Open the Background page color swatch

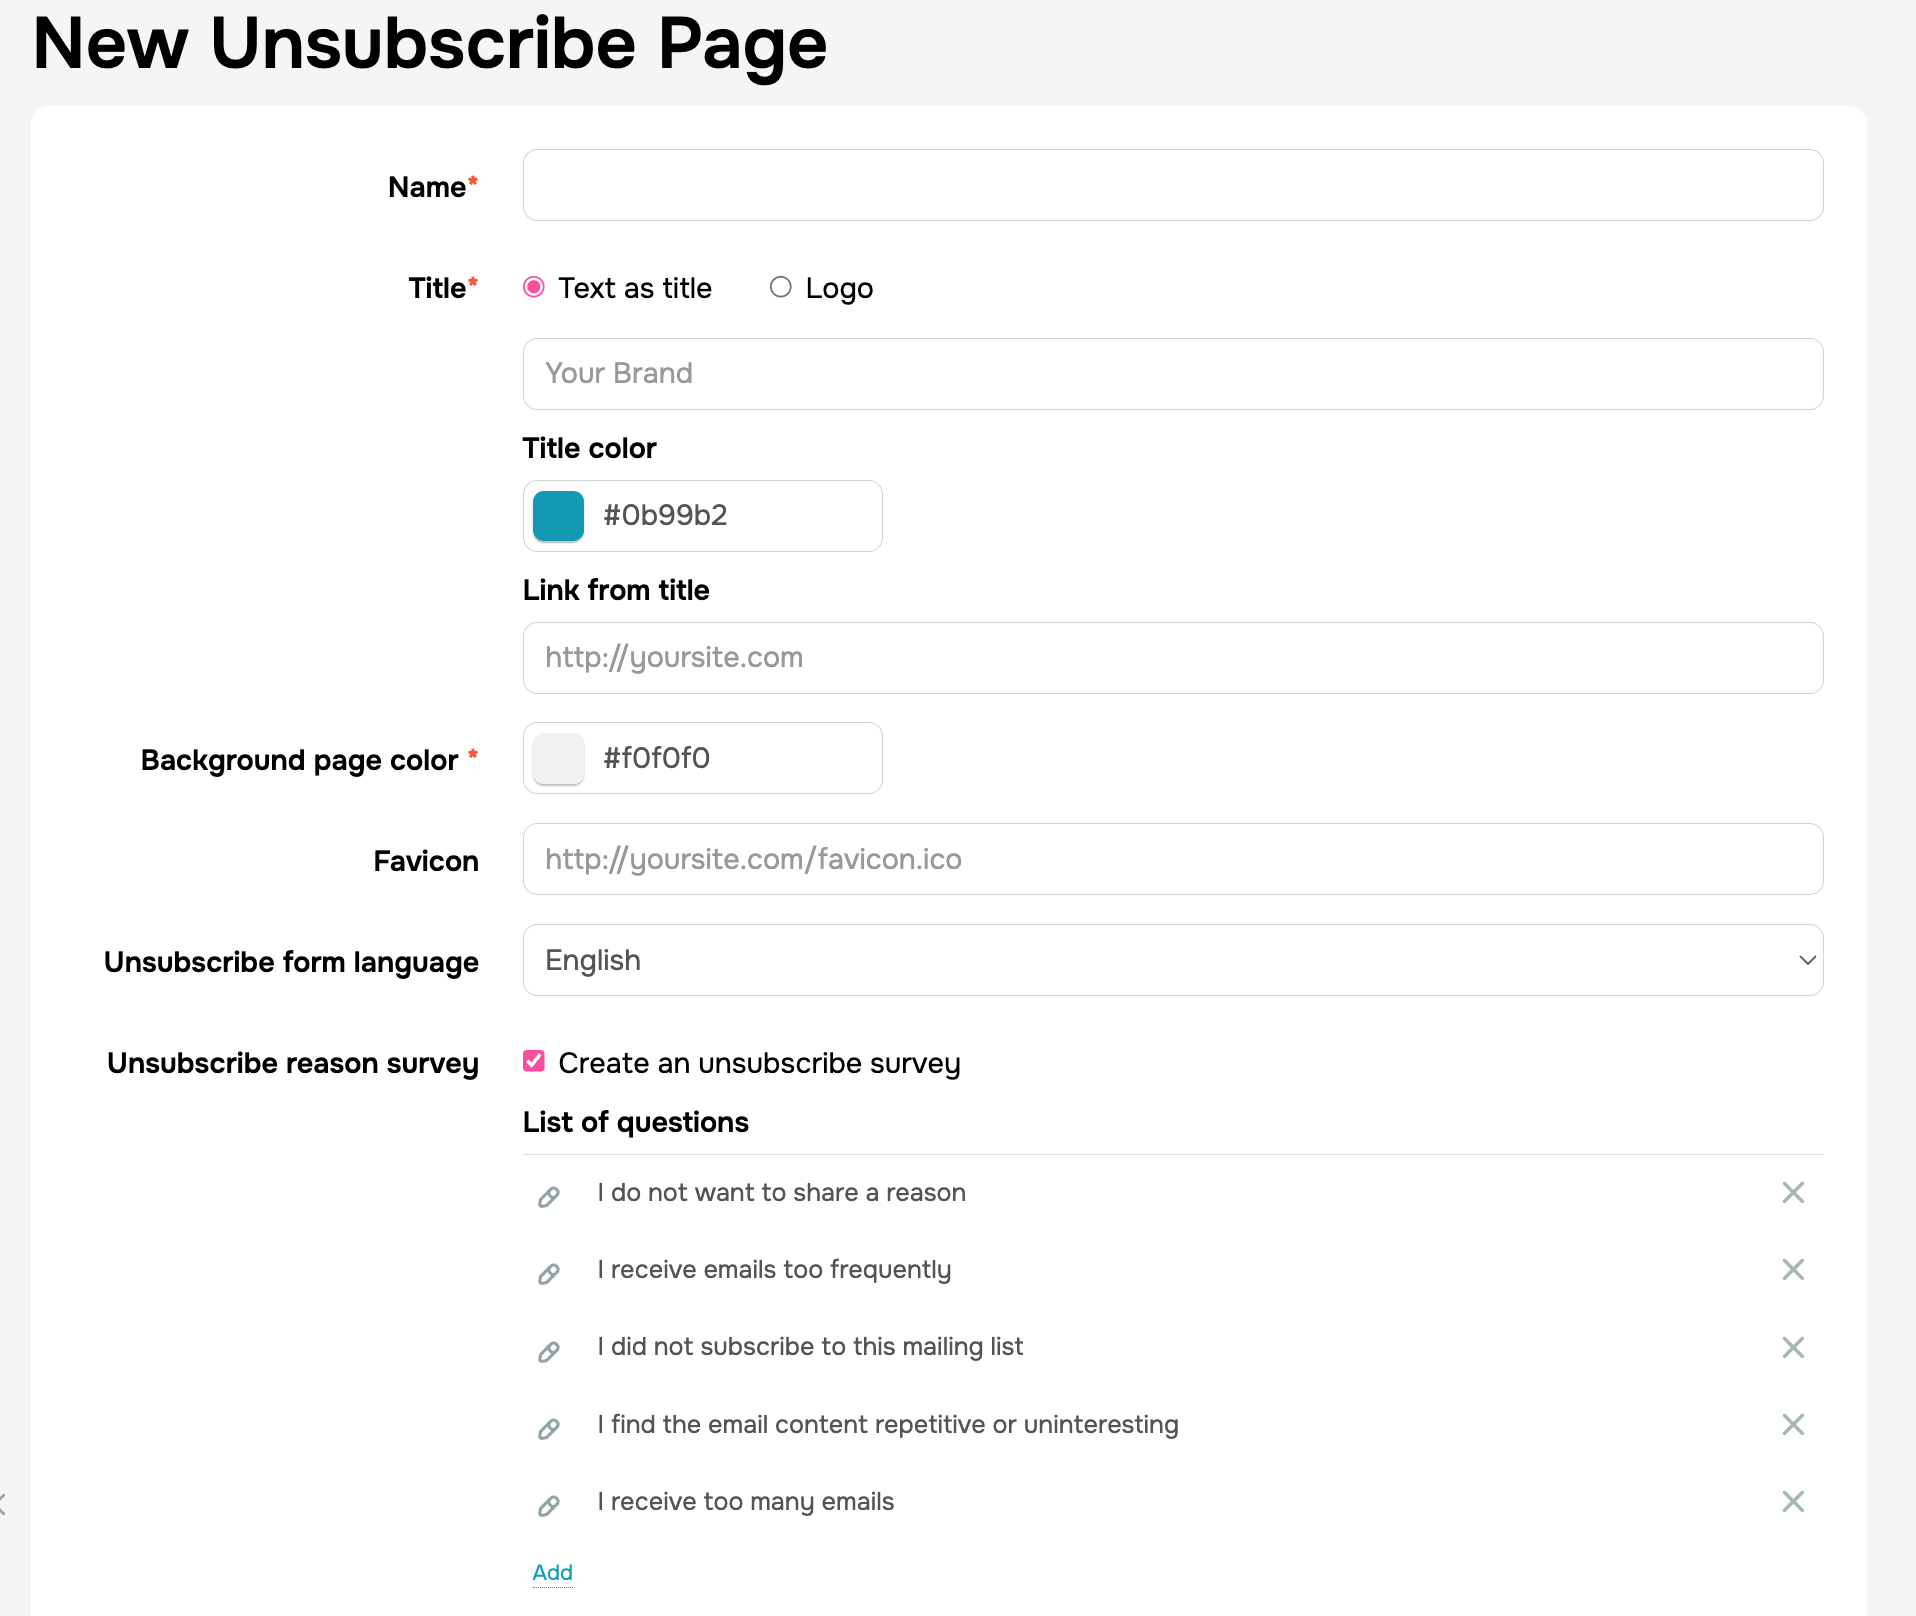pyautogui.click(x=558, y=758)
